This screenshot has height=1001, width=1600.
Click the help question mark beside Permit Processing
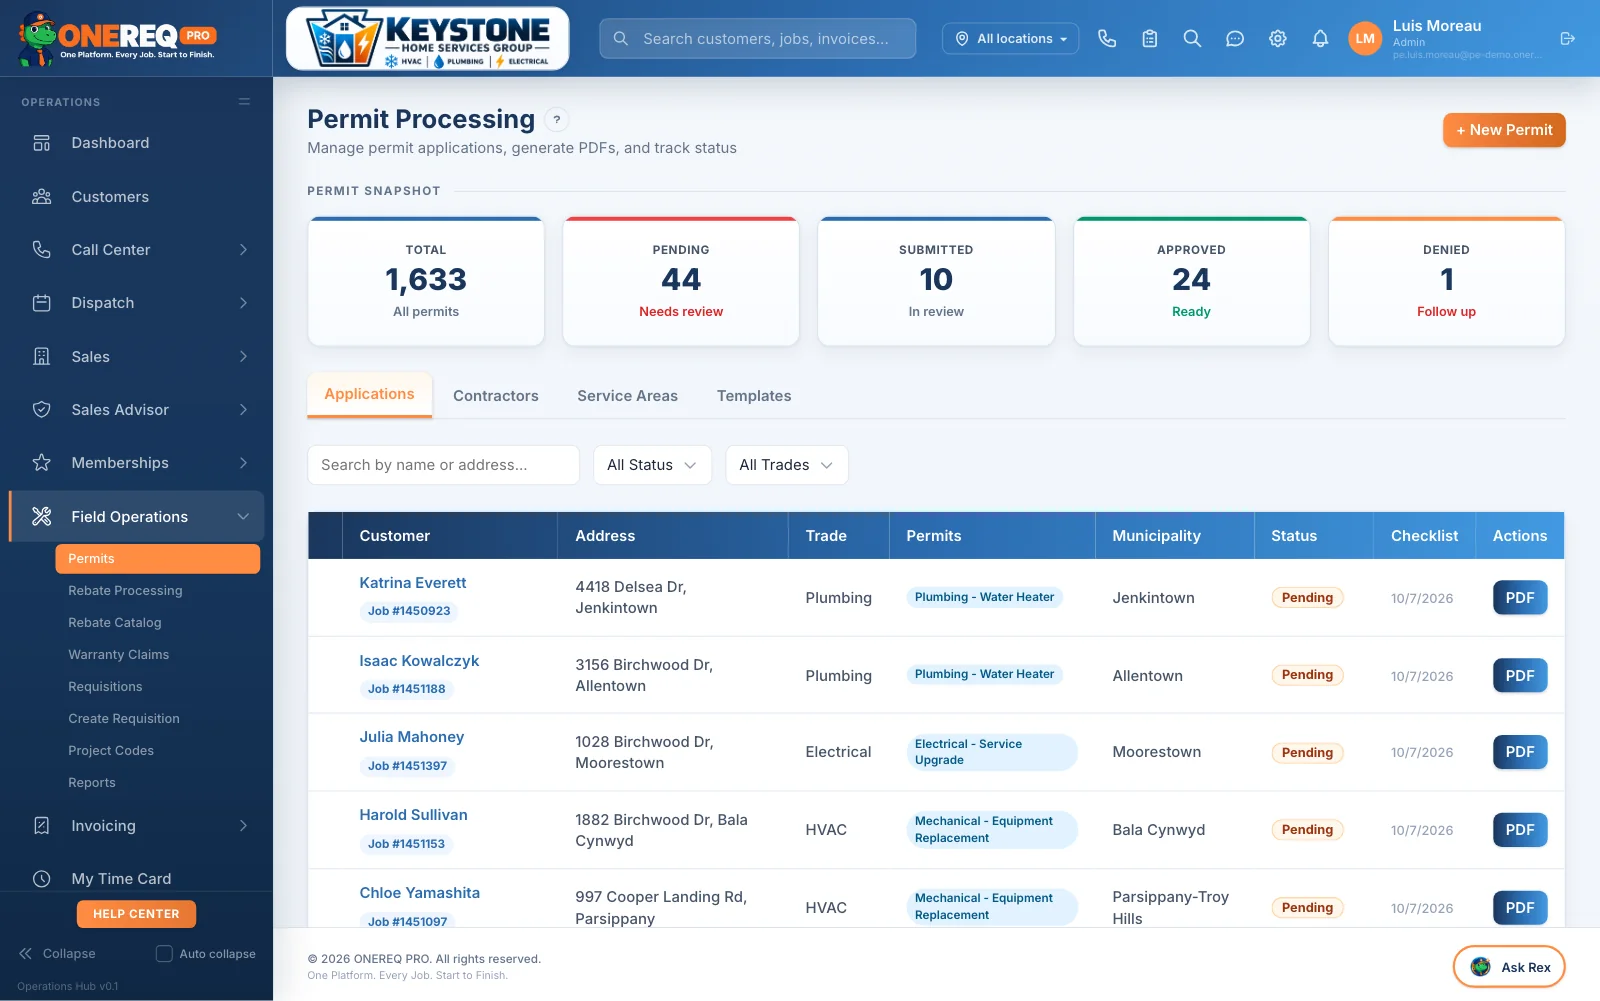557,120
